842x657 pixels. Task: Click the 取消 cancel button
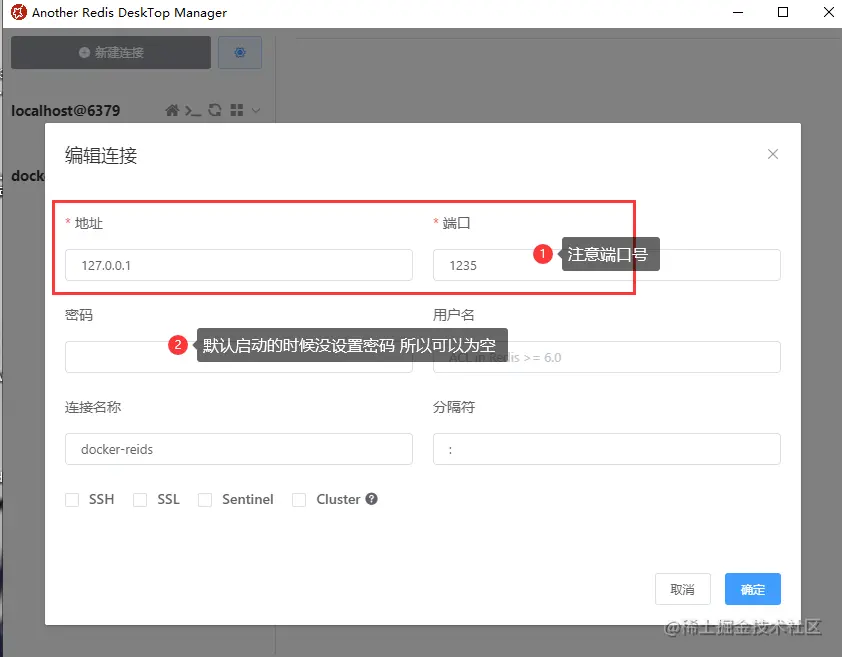tap(683, 589)
